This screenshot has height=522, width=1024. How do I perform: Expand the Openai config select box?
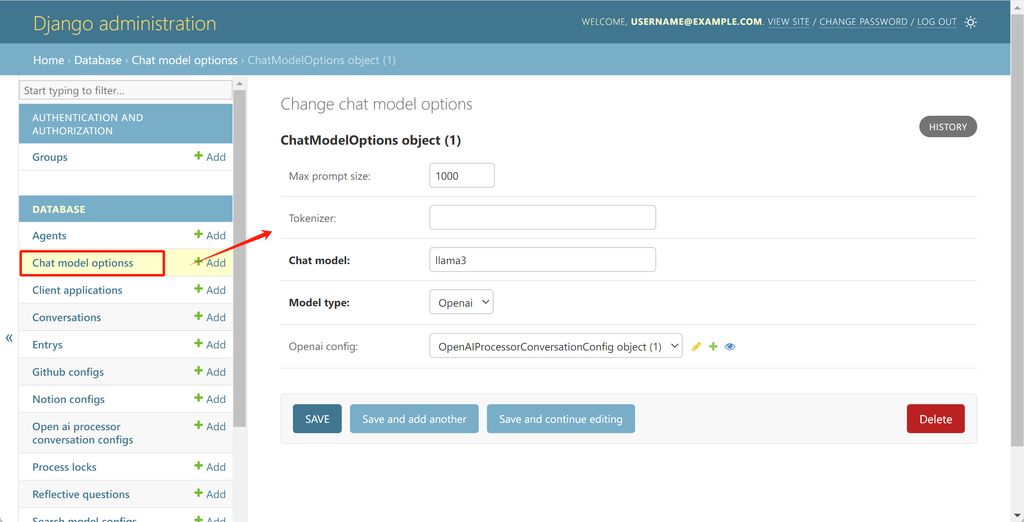(x=555, y=347)
